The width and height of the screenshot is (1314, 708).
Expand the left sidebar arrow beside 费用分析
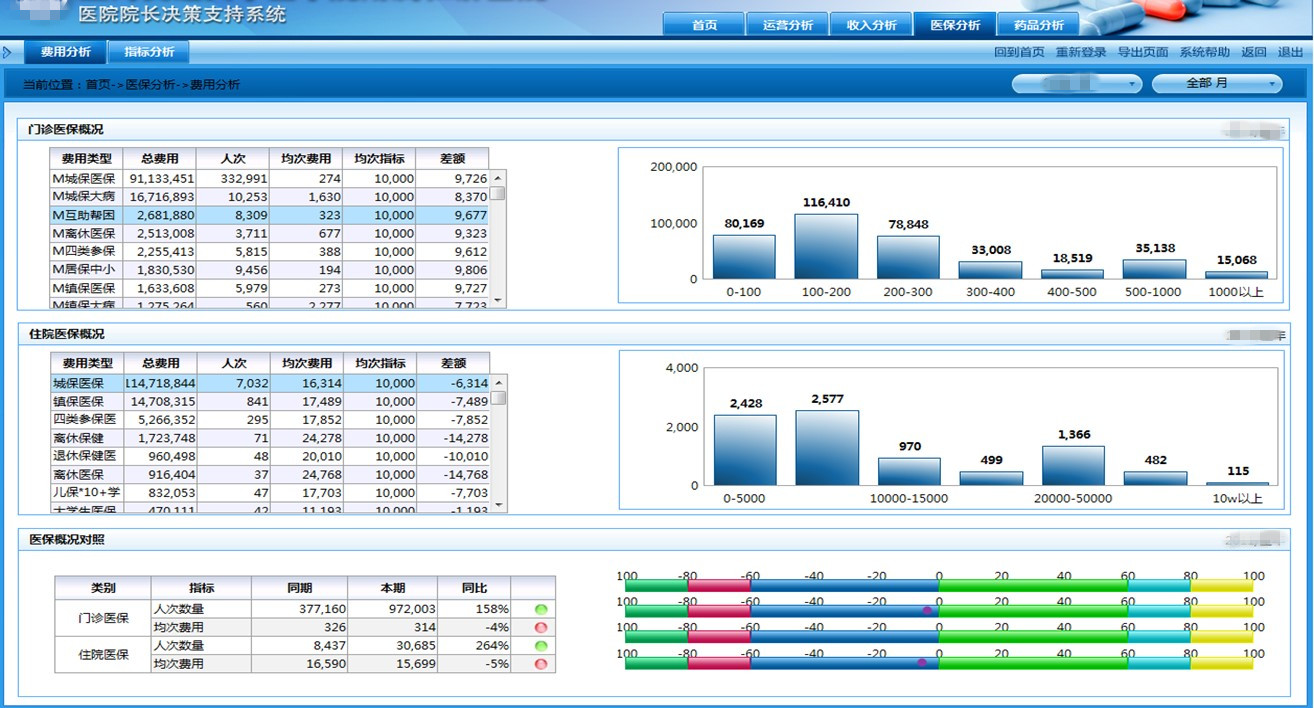[8, 52]
